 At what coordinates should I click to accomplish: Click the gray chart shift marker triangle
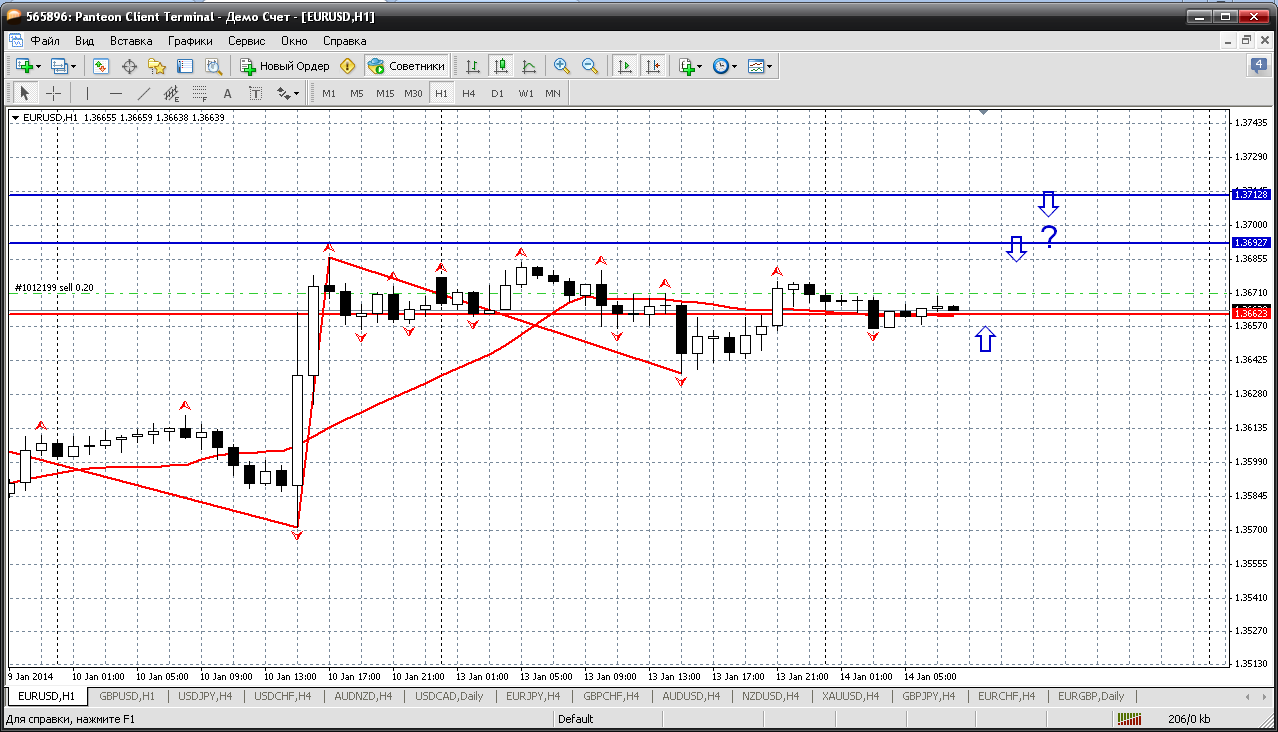(x=984, y=113)
